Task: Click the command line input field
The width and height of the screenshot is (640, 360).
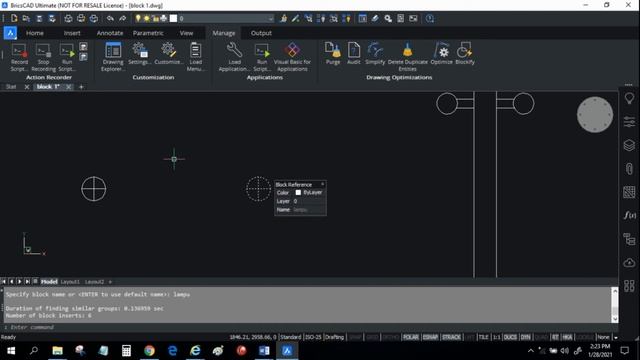Action: tap(310, 327)
